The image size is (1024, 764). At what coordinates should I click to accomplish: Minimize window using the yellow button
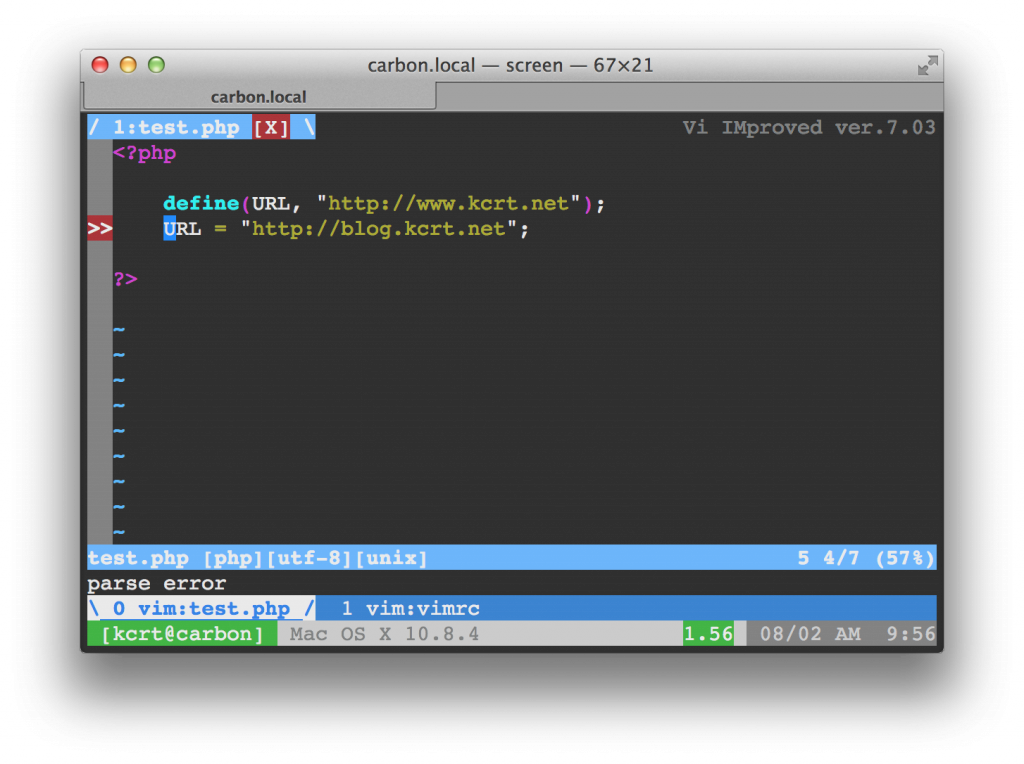click(128, 65)
